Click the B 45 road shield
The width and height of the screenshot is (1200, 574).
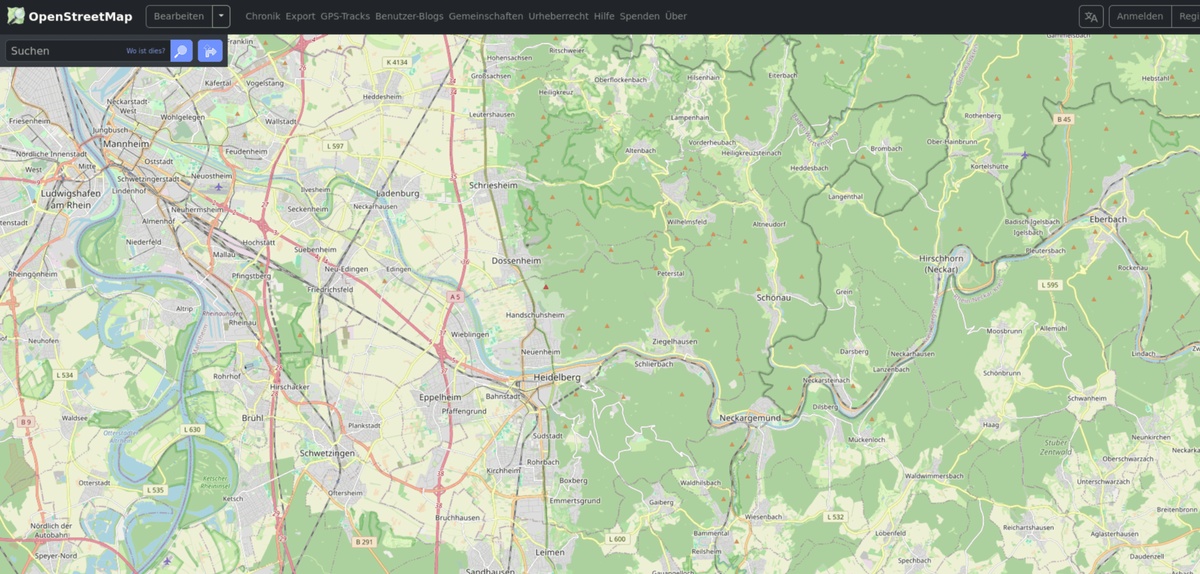click(1064, 119)
